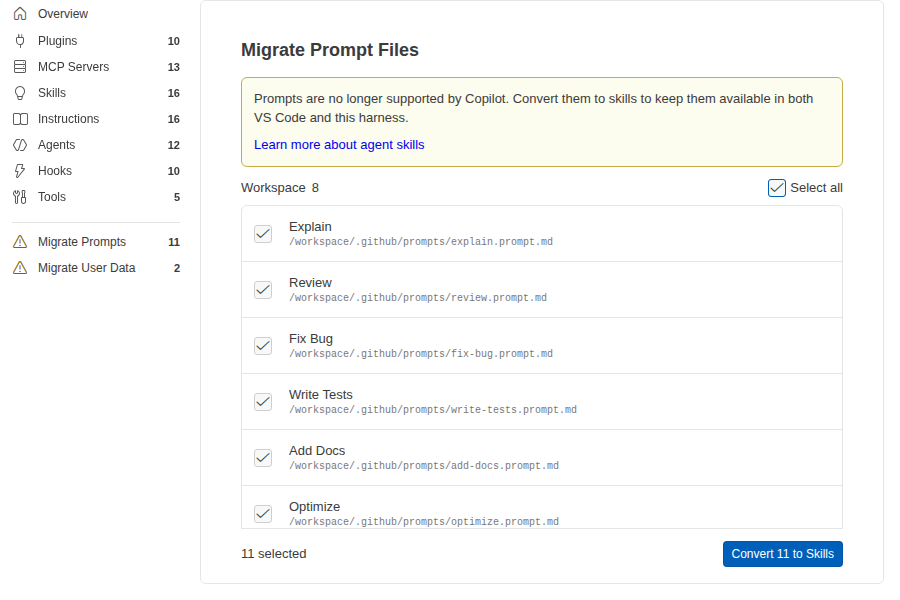The height and width of the screenshot is (600, 900).
Task: Click the Migrate Prompts warning icon
Action: (x=20, y=242)
